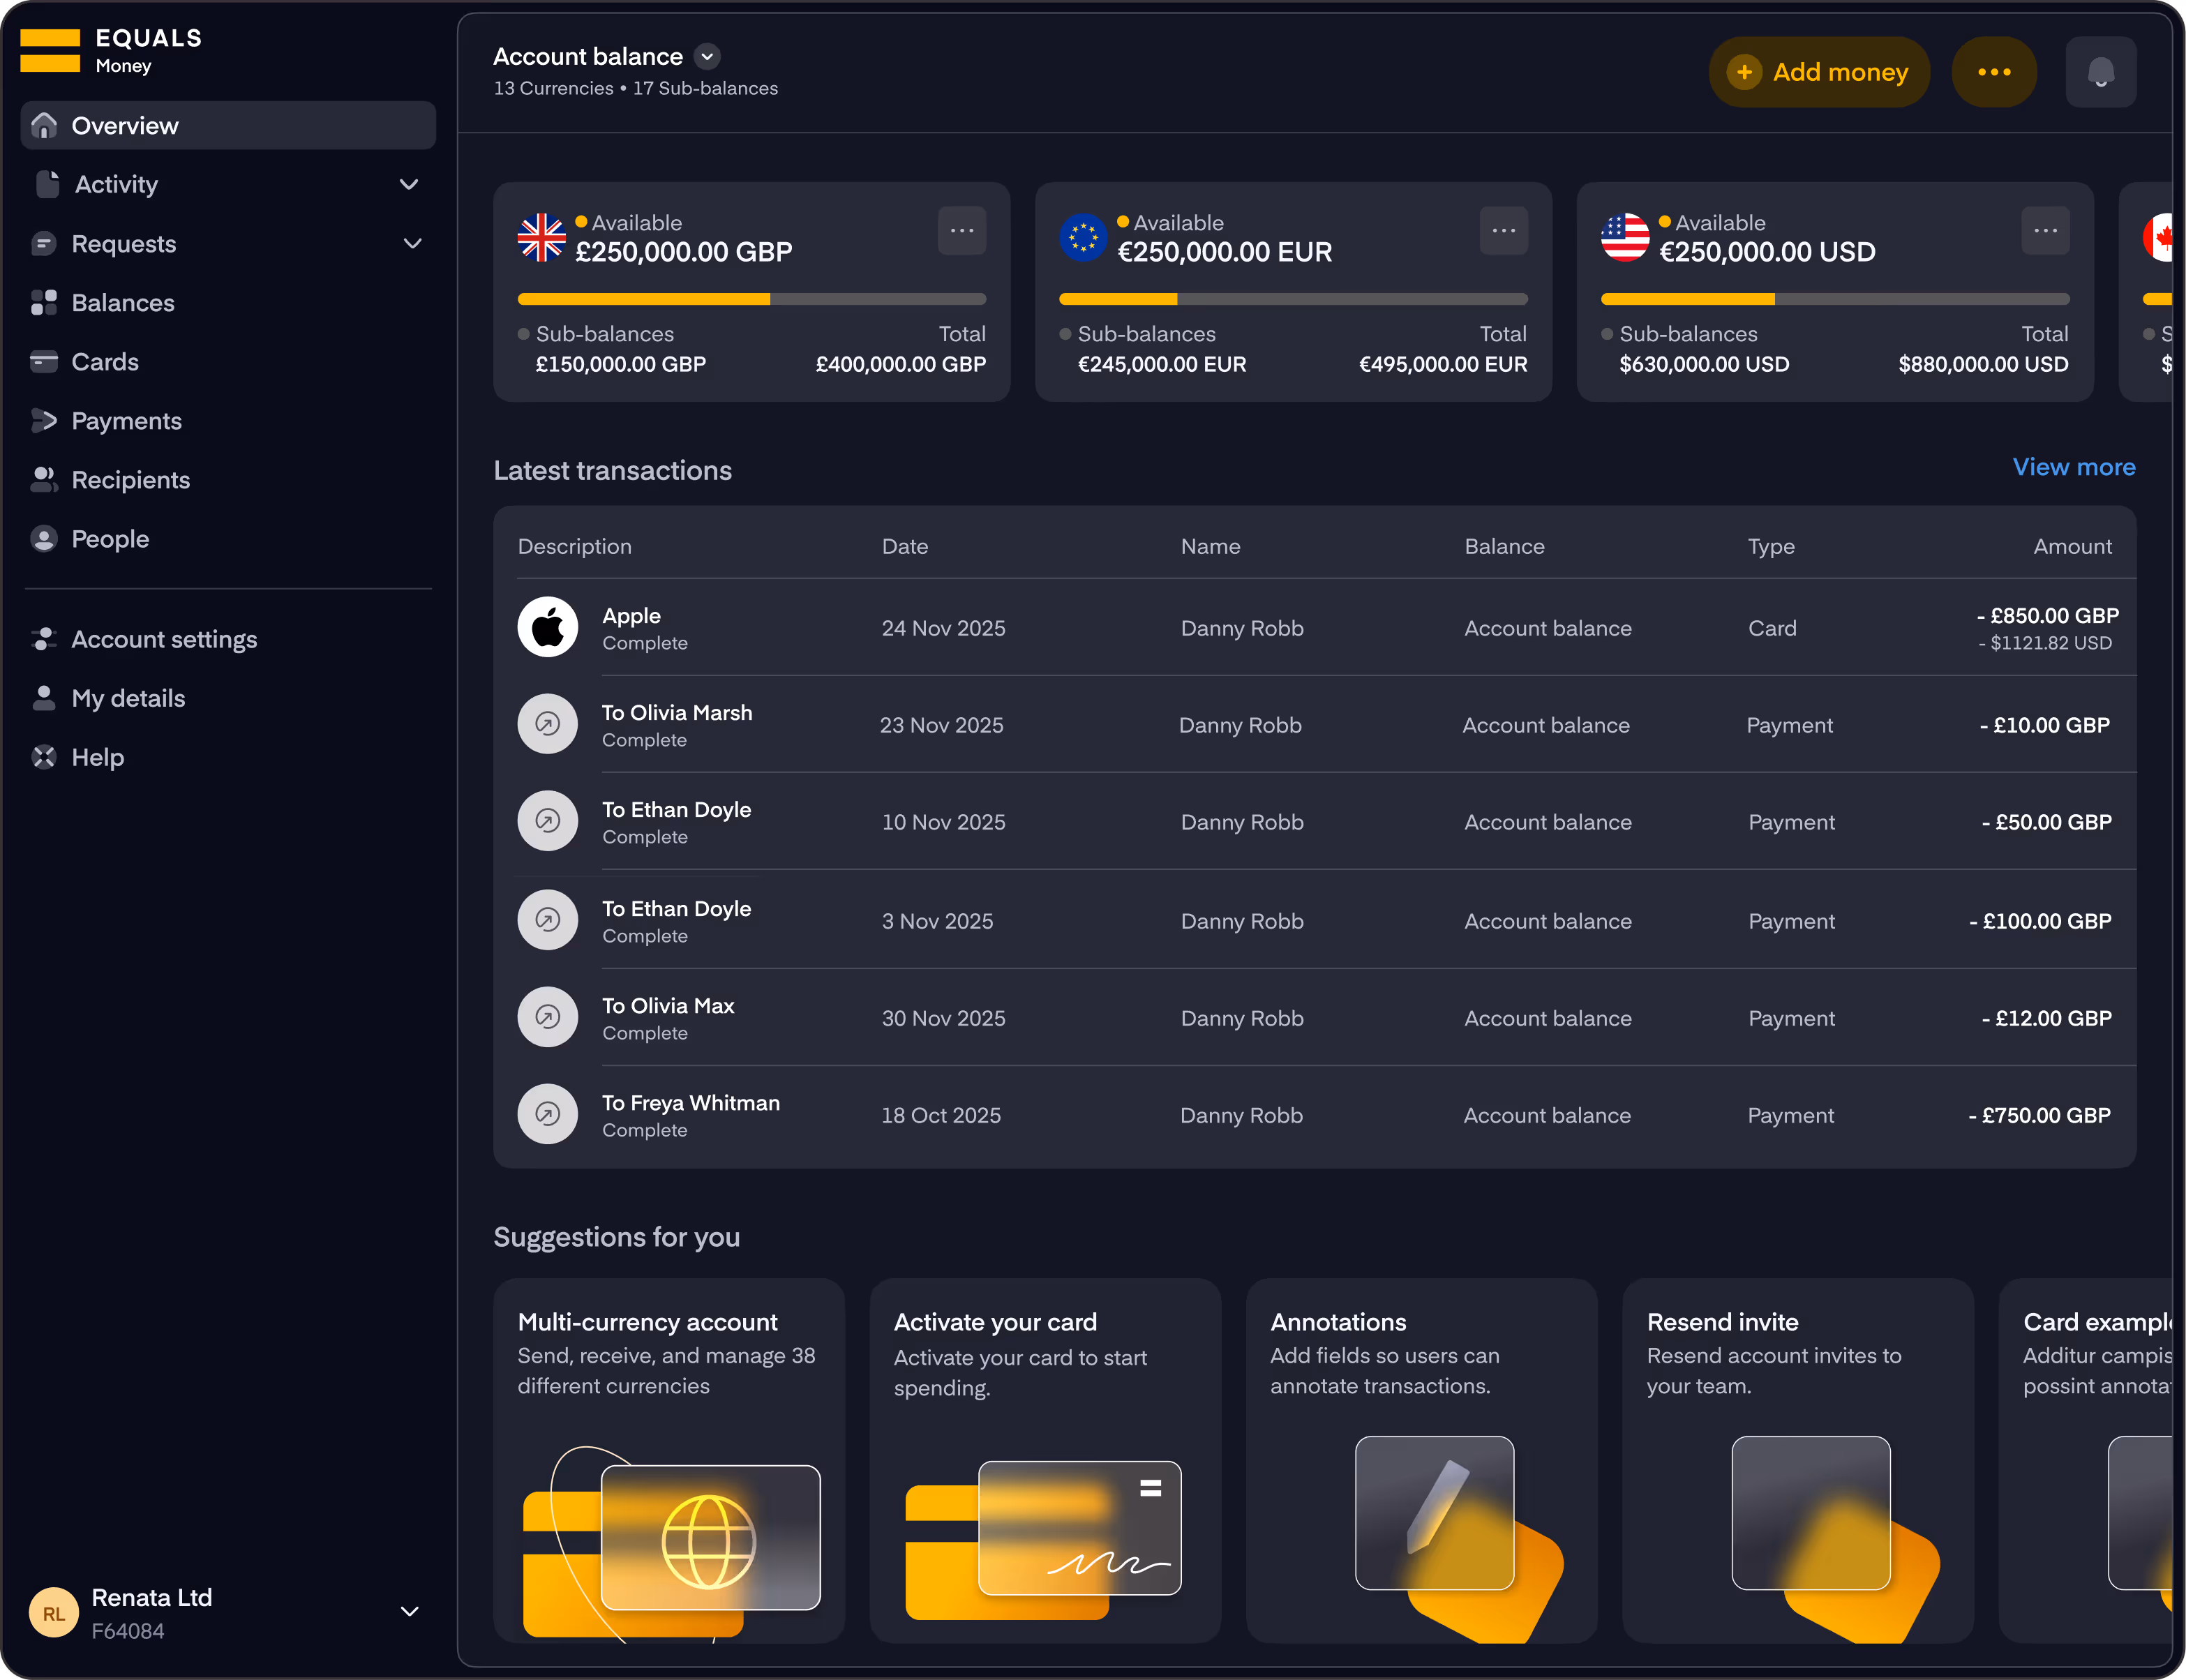Open the EUR balance options menu
Image resolution: width=2186 pixels, height=1680 pixels.
coord(1502,230)
